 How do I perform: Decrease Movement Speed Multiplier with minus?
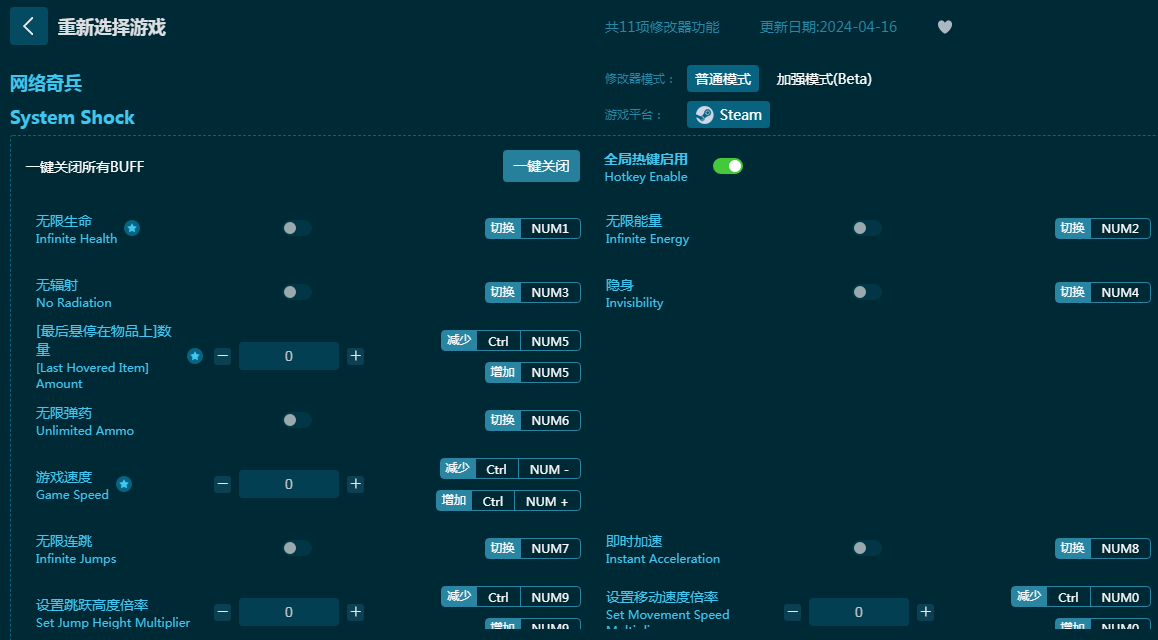point(792,612)
